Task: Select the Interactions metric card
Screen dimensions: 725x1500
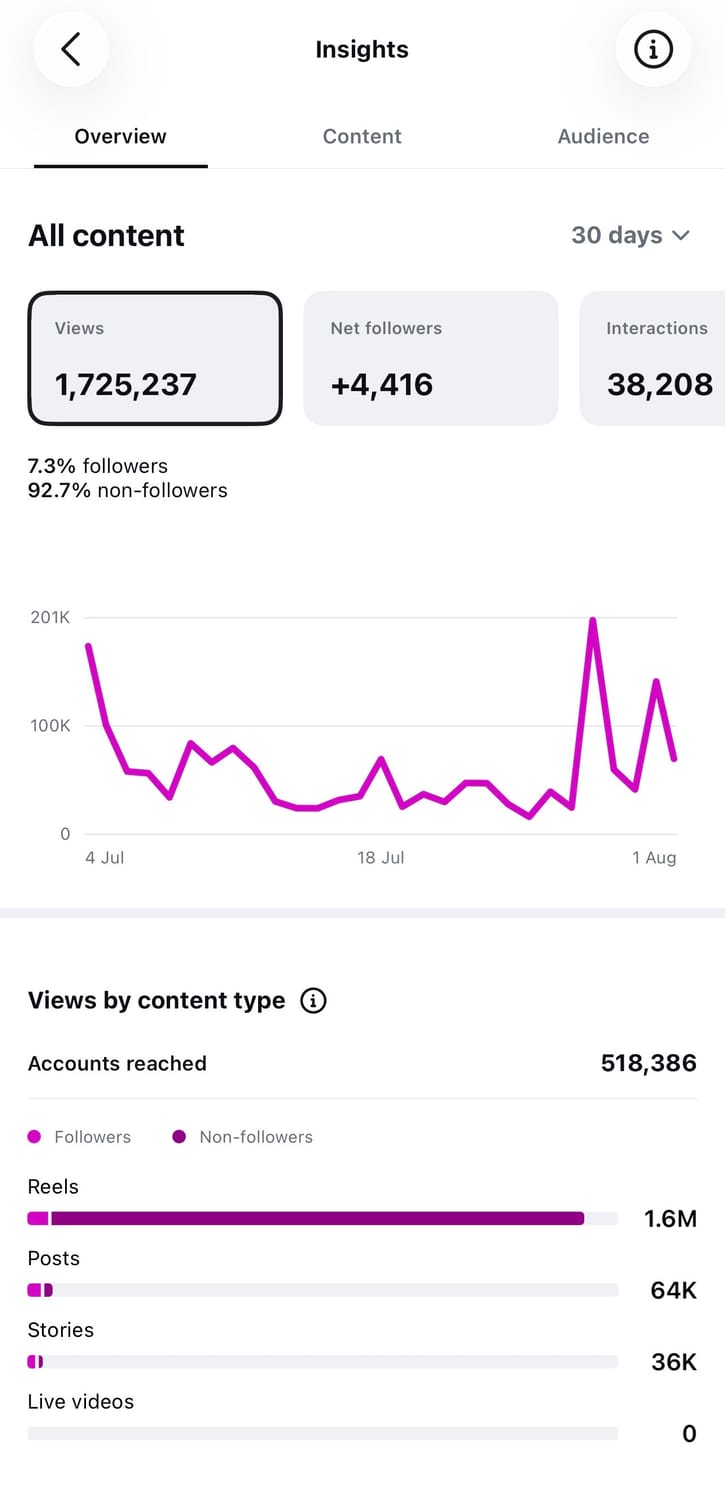Action: point(652,358)
